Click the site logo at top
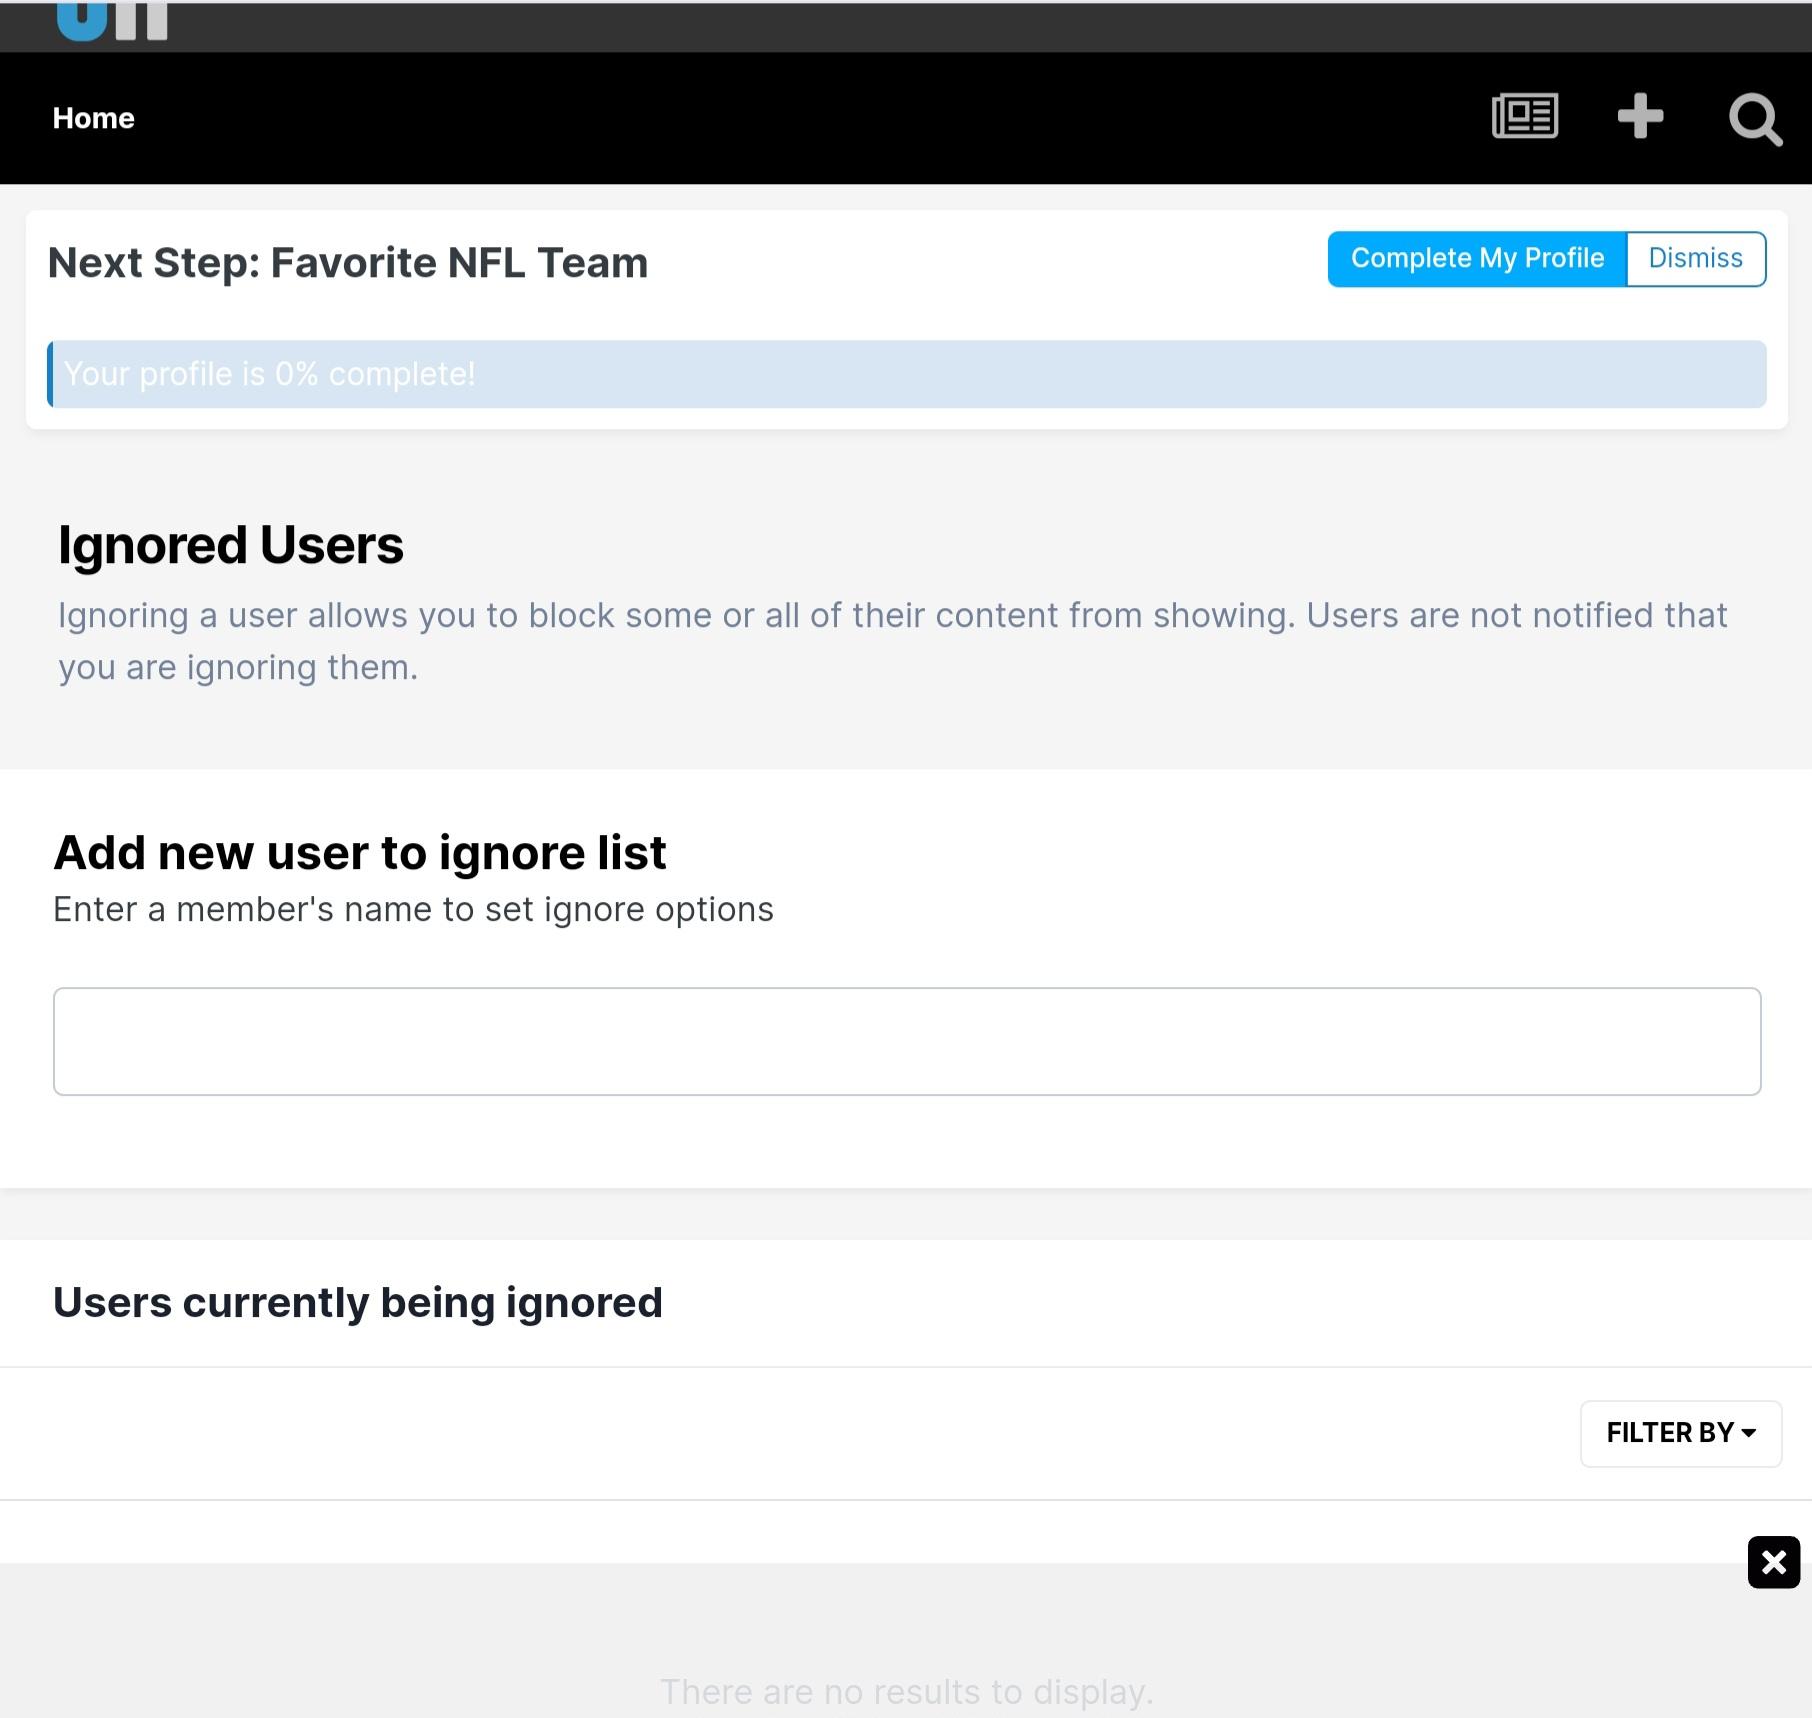This screenshot has height=1718, width=1812. (x=112, y=20)
